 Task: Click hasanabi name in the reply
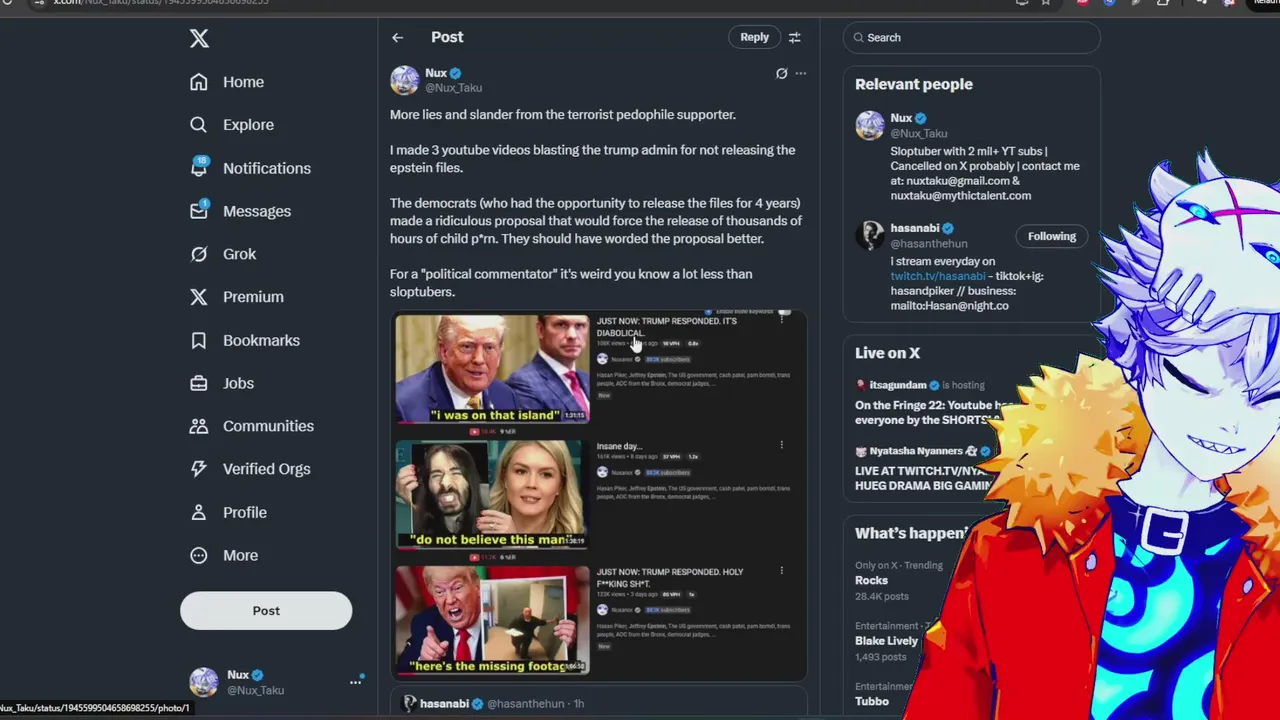tap(444, 704)
